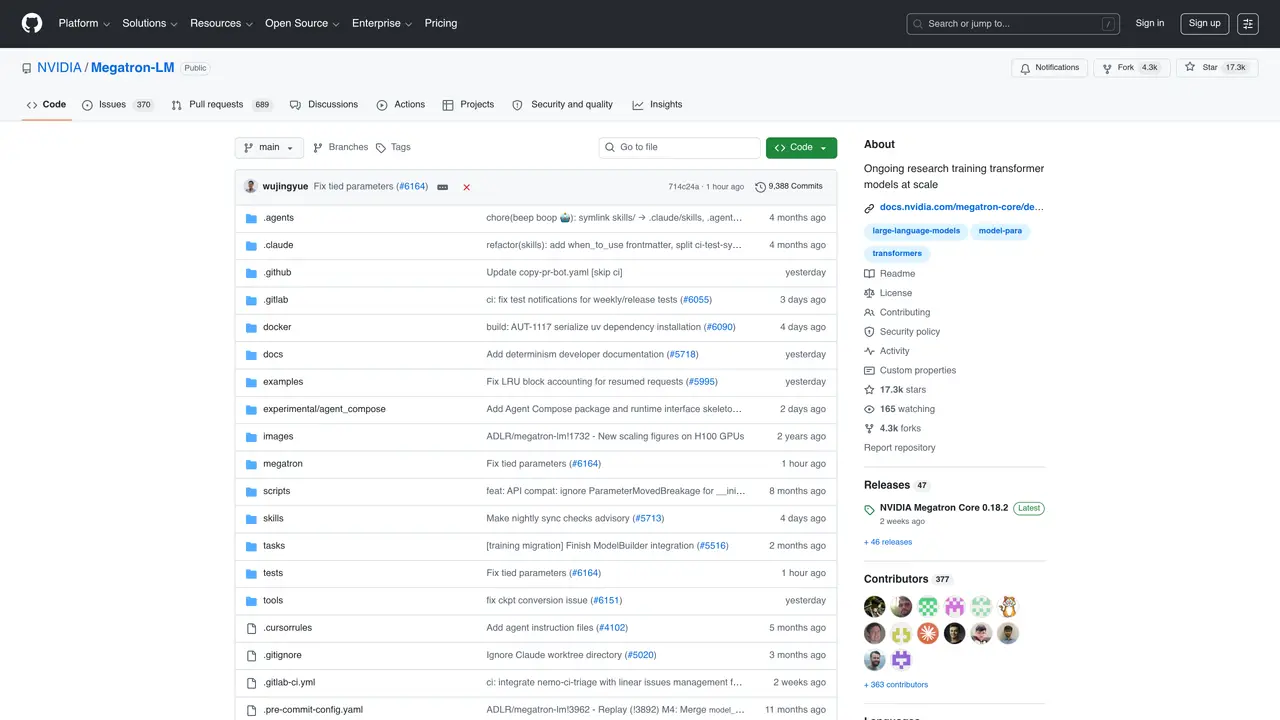Click the Sign up button
Viewport: 1280px width, 720px height.
1205,23
